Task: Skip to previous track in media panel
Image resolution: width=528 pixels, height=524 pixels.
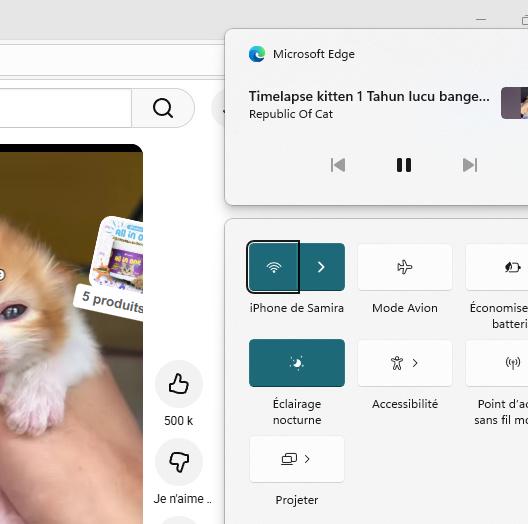Action: [x=338, y=165]
